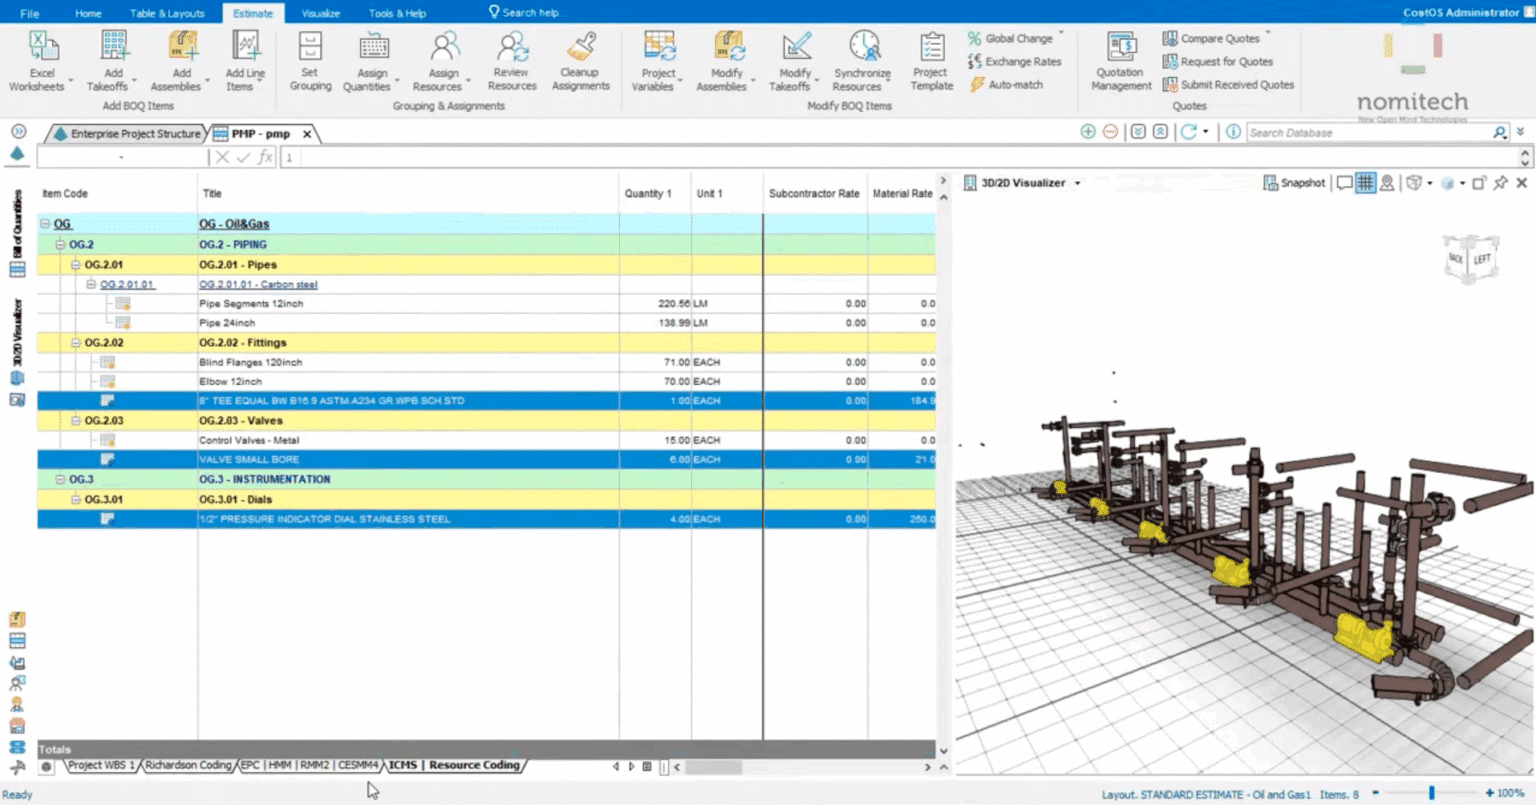Open Set Grouping tool
The height and width of the screenshot is (805, 1536).
310,61
